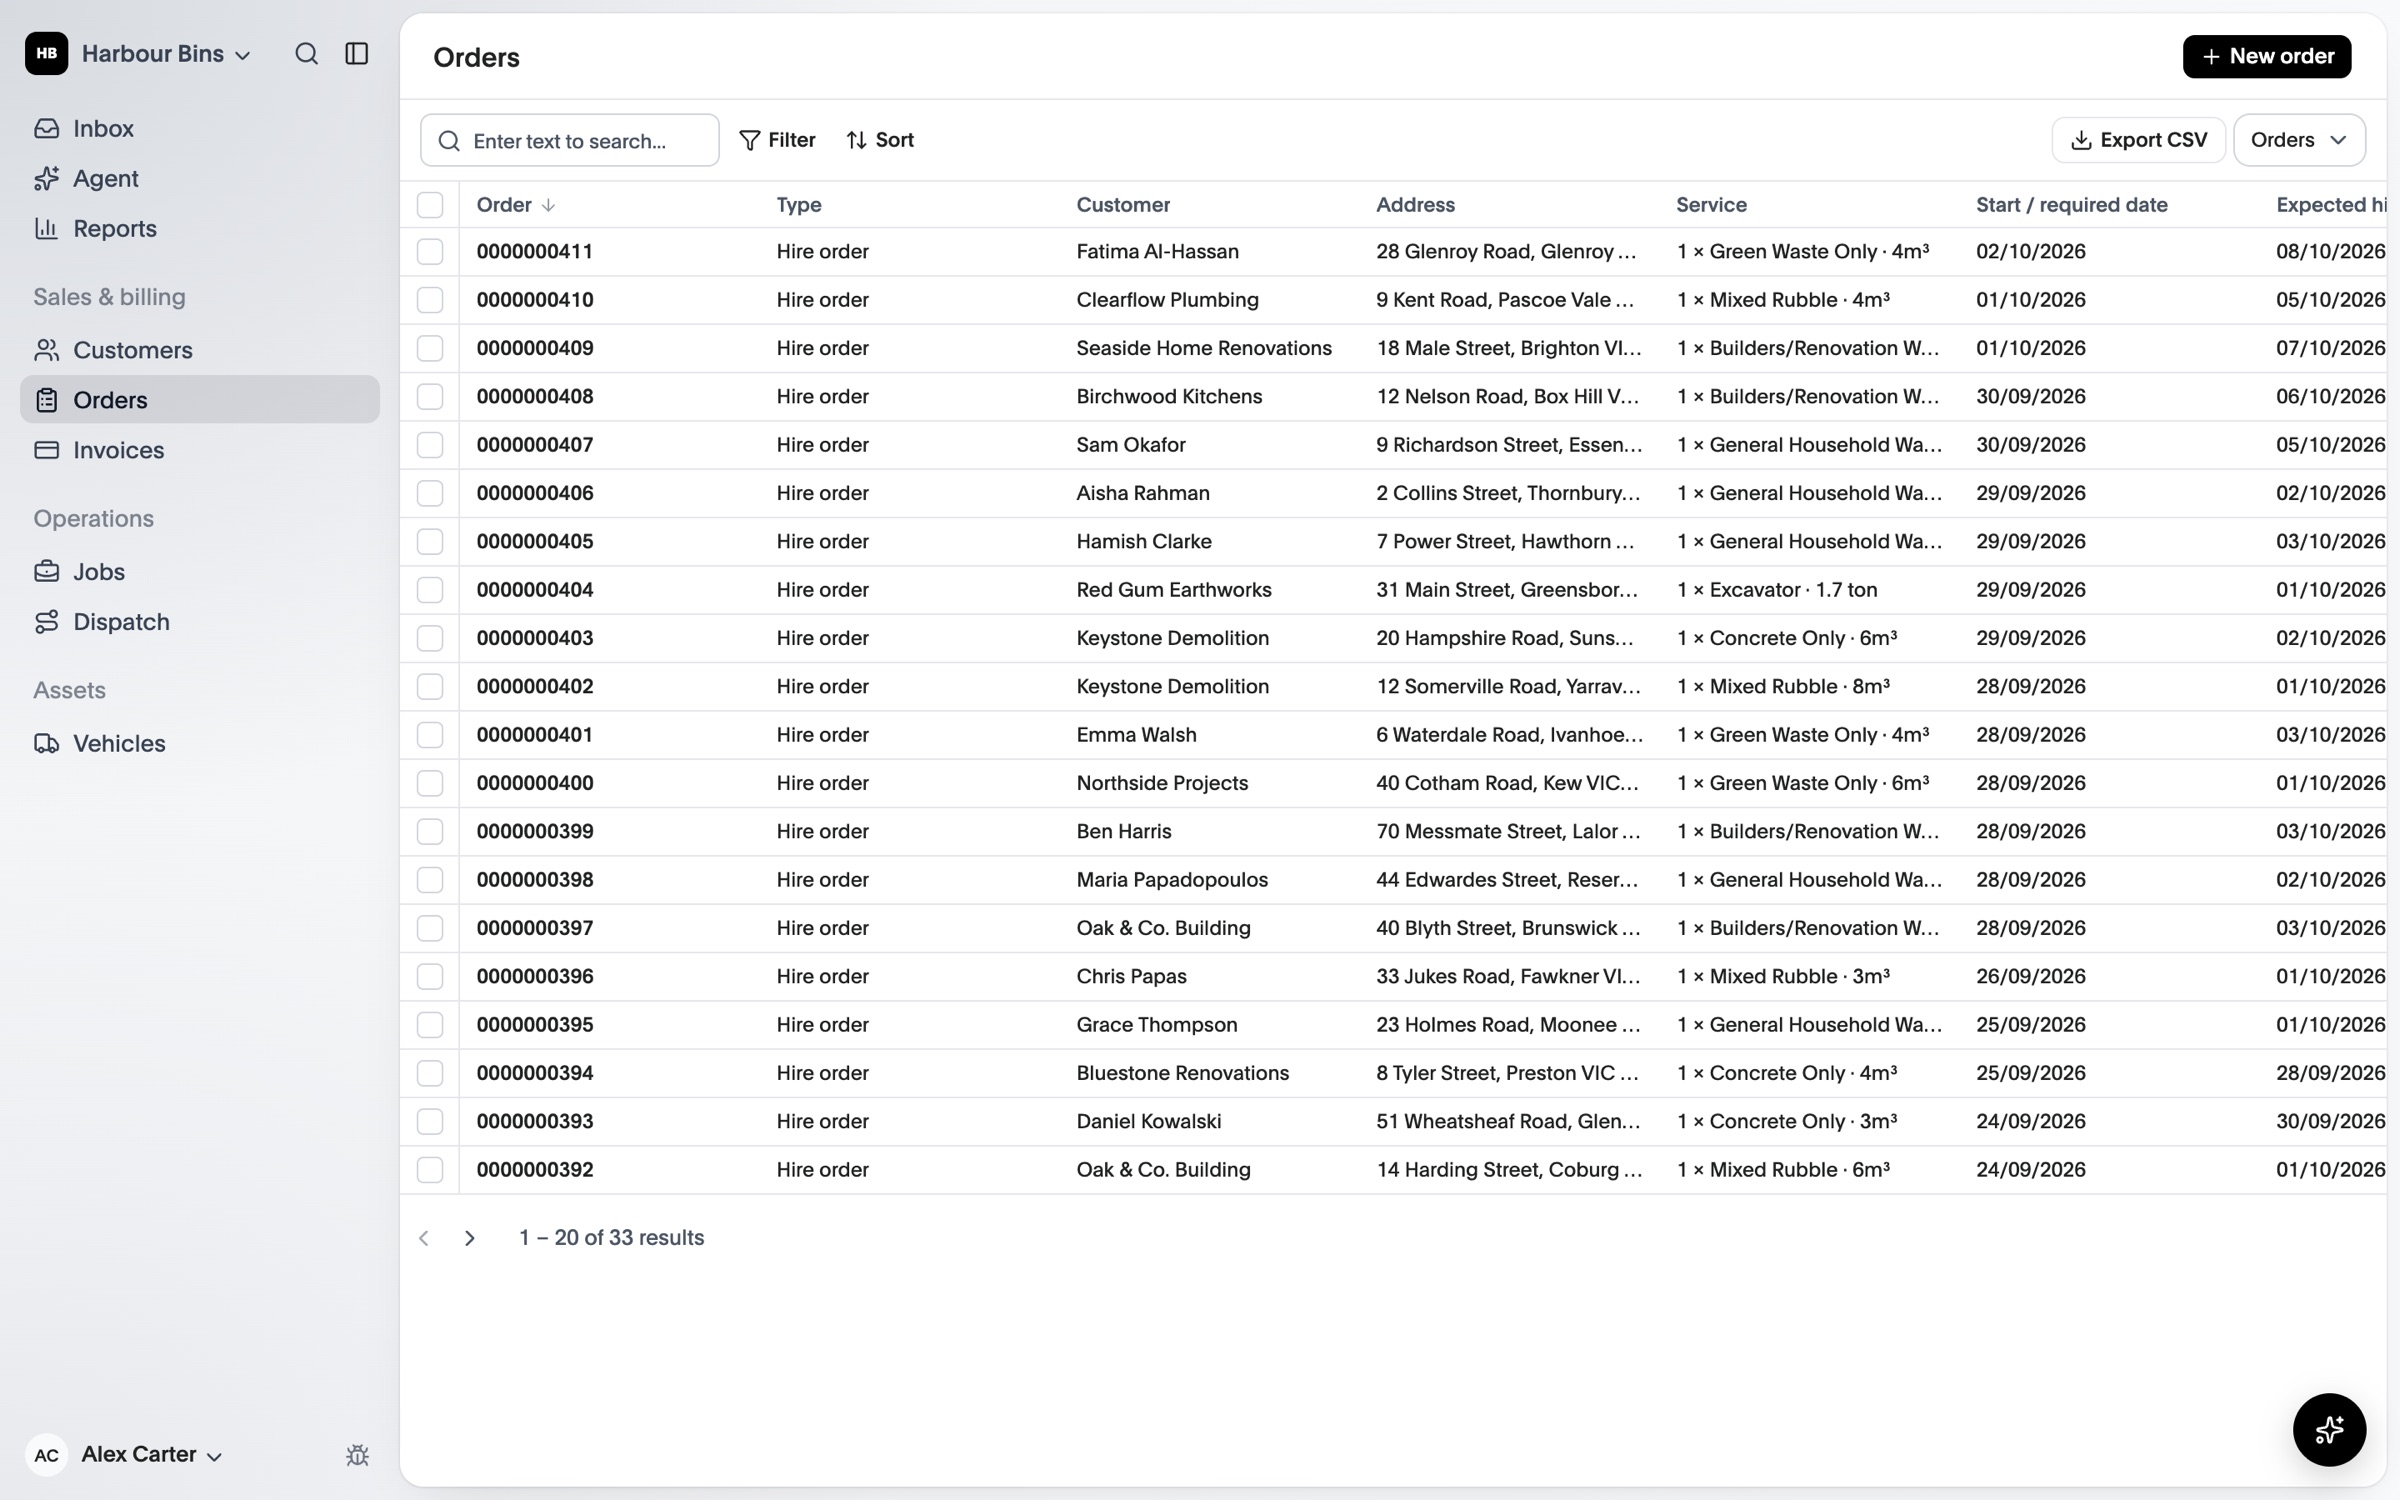Export the orders list as CSV

(x=2138, y=140)
